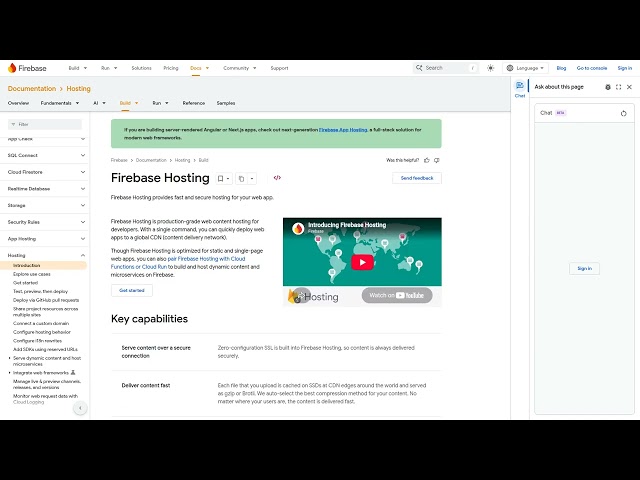Open the Firebase App Hosting link
The height and width of the screenshot is (480, 640).
pyautogui.click(x=343, y=130)
